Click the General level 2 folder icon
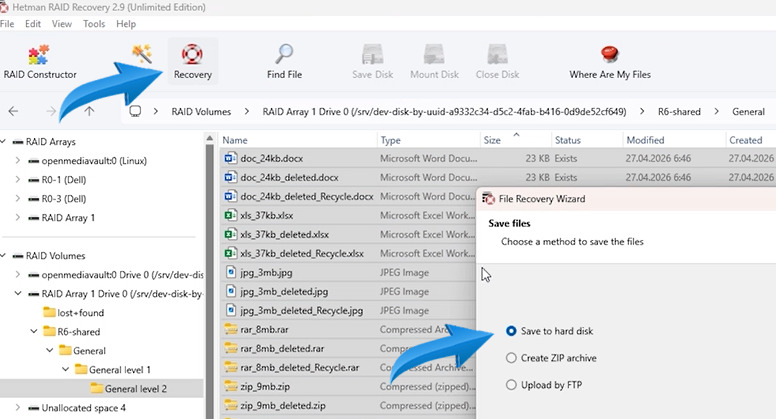 97,388
